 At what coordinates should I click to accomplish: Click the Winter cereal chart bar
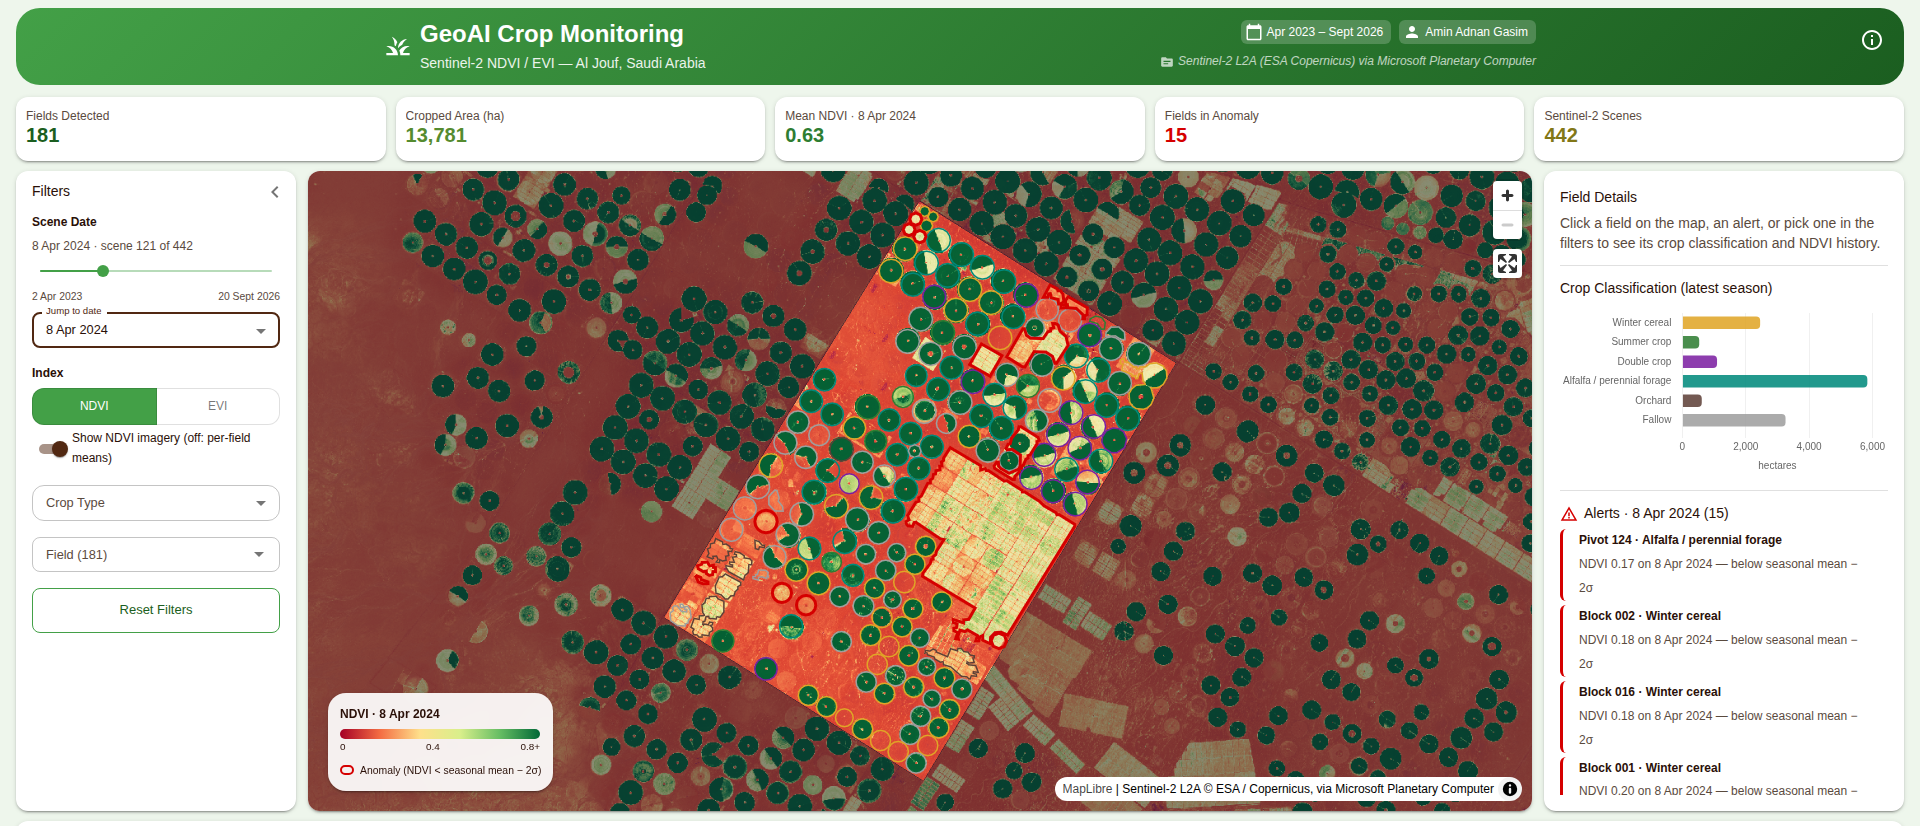(x=1721, y=323)
